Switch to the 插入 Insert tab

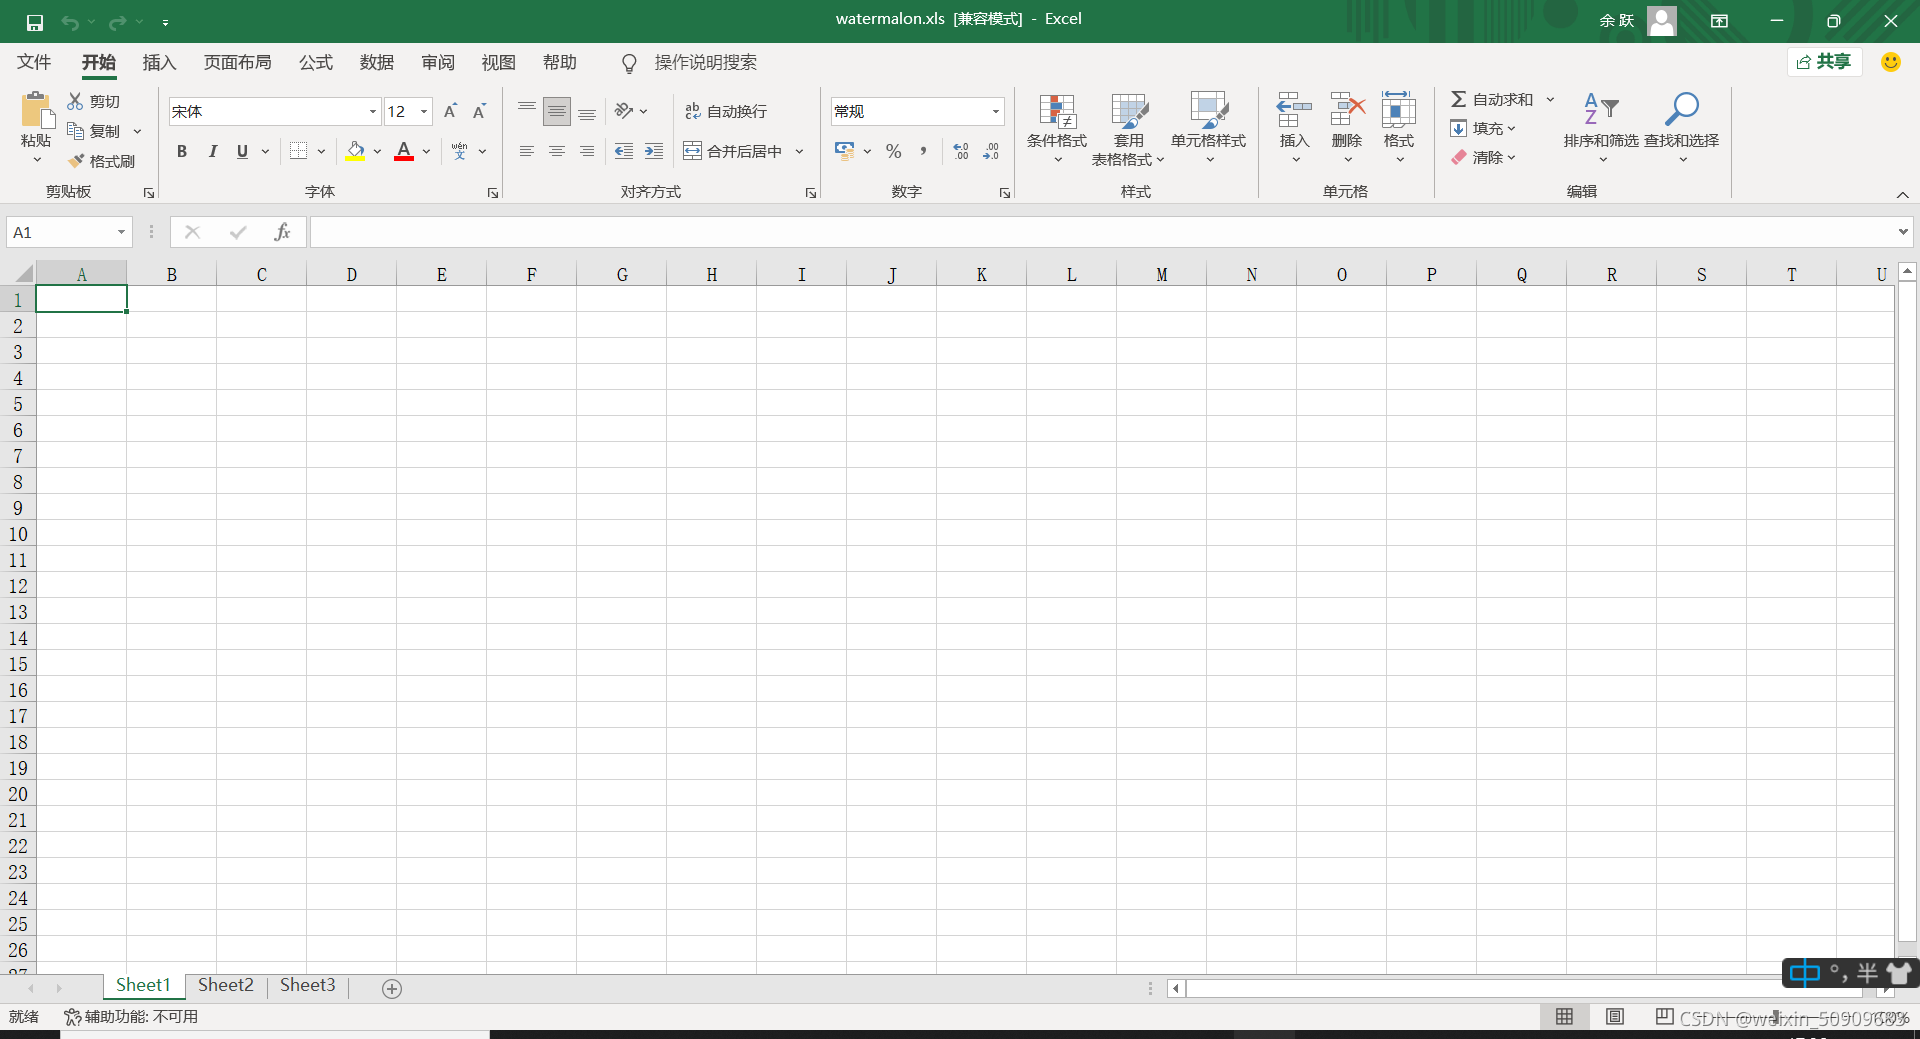[x=159, y=62]
